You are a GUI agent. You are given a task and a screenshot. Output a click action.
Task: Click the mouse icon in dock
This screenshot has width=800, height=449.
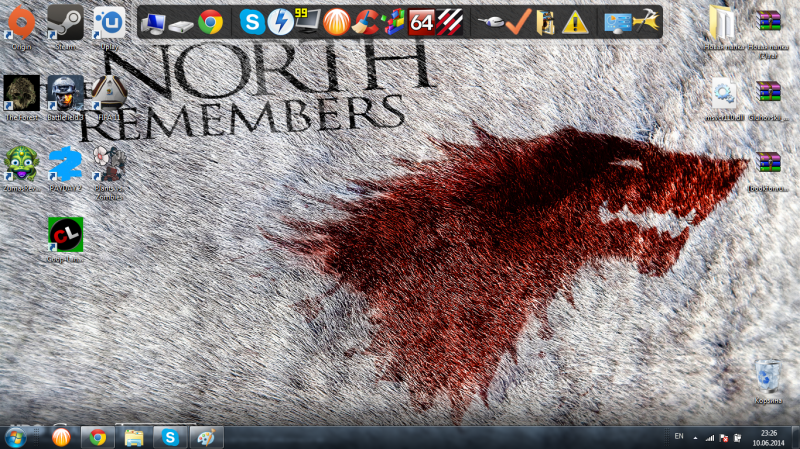click(x=490, y=22)
